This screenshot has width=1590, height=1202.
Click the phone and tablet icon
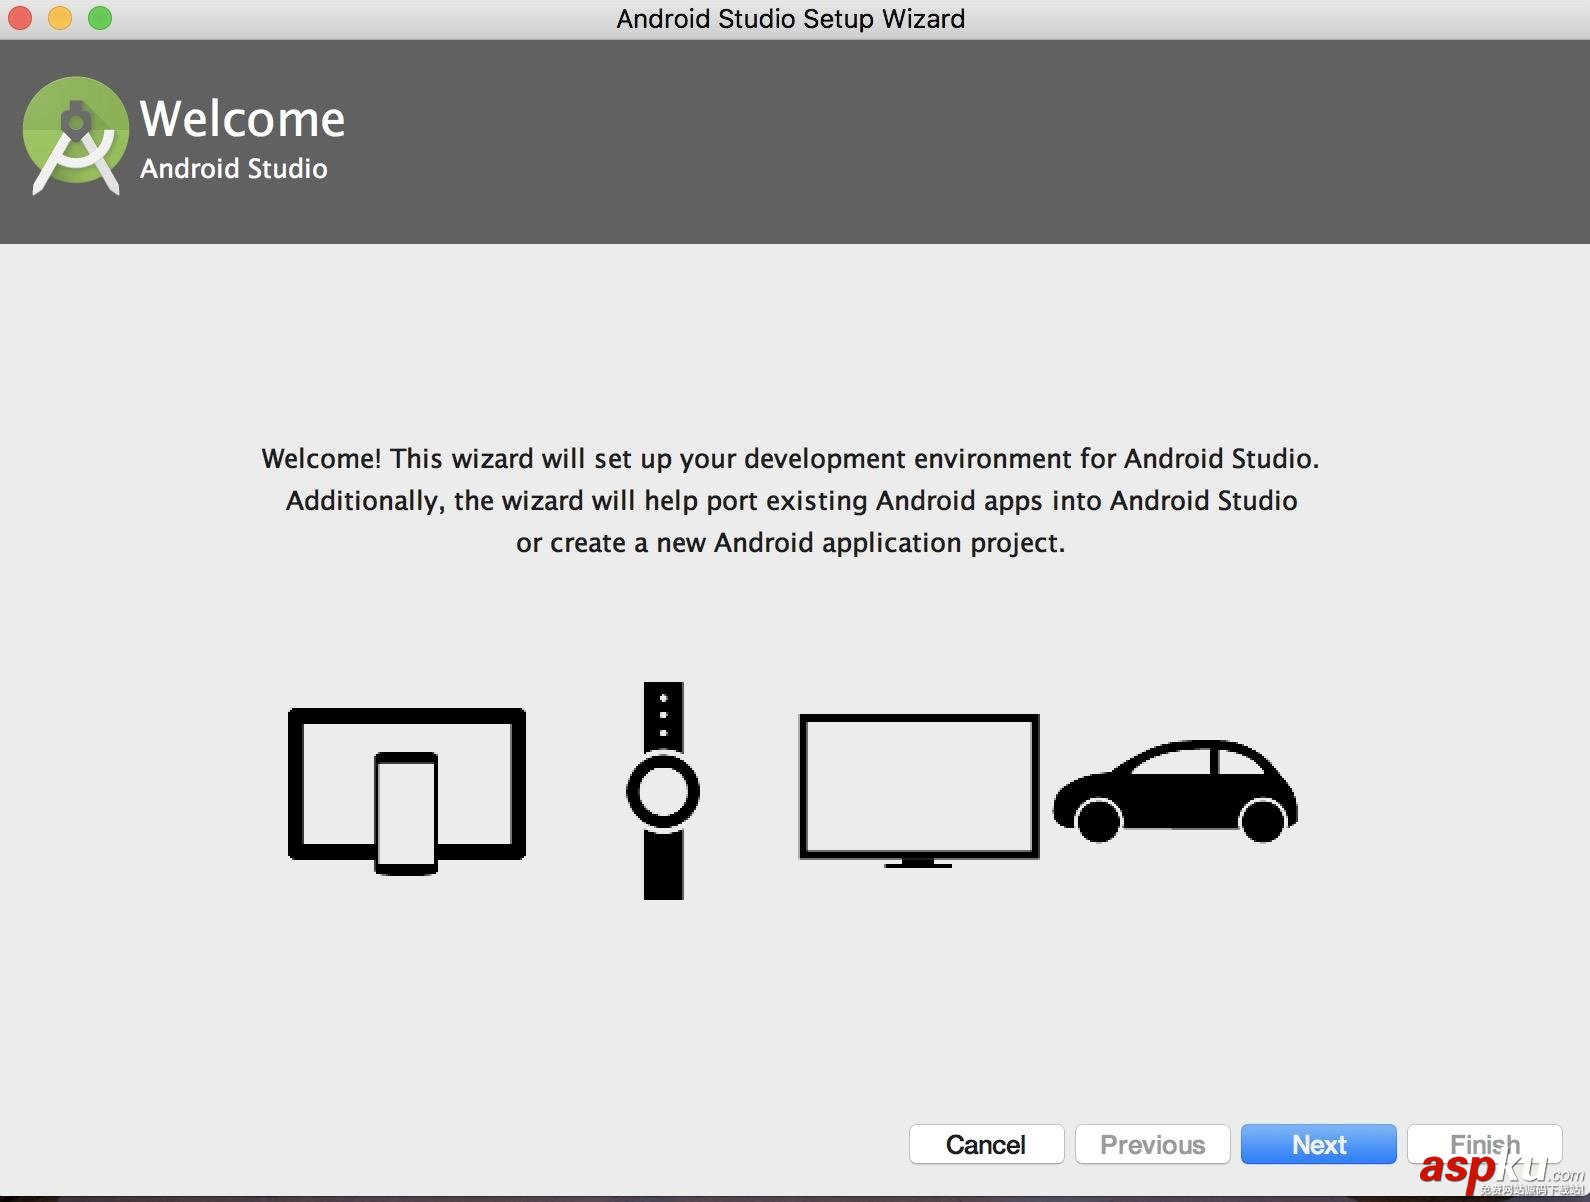tap(407, 790)
